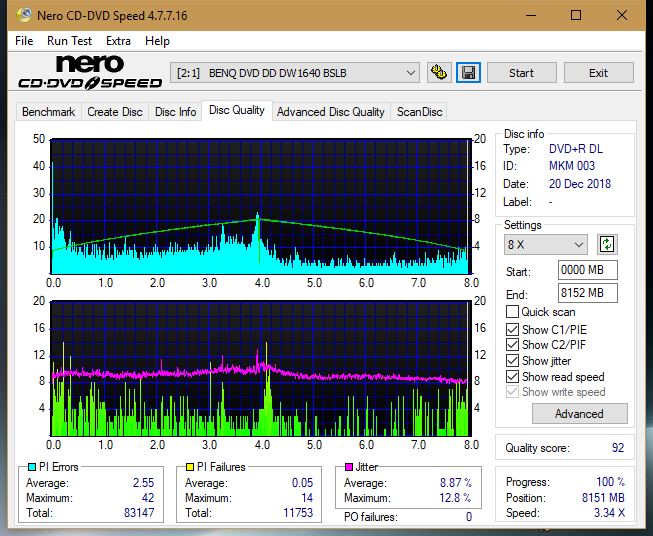Click PI Failures maximum value 14
This screenshot has width=653, height=536.
(307, 497)
